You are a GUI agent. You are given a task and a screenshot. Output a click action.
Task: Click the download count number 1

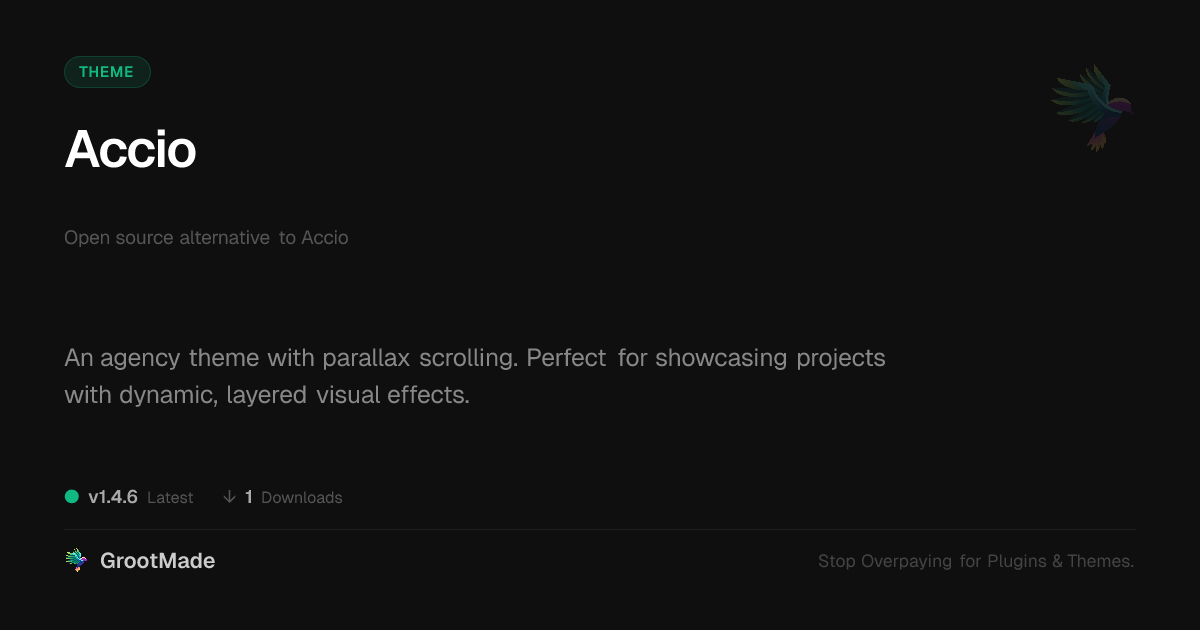pyautogui.click(x=249, y=497)
